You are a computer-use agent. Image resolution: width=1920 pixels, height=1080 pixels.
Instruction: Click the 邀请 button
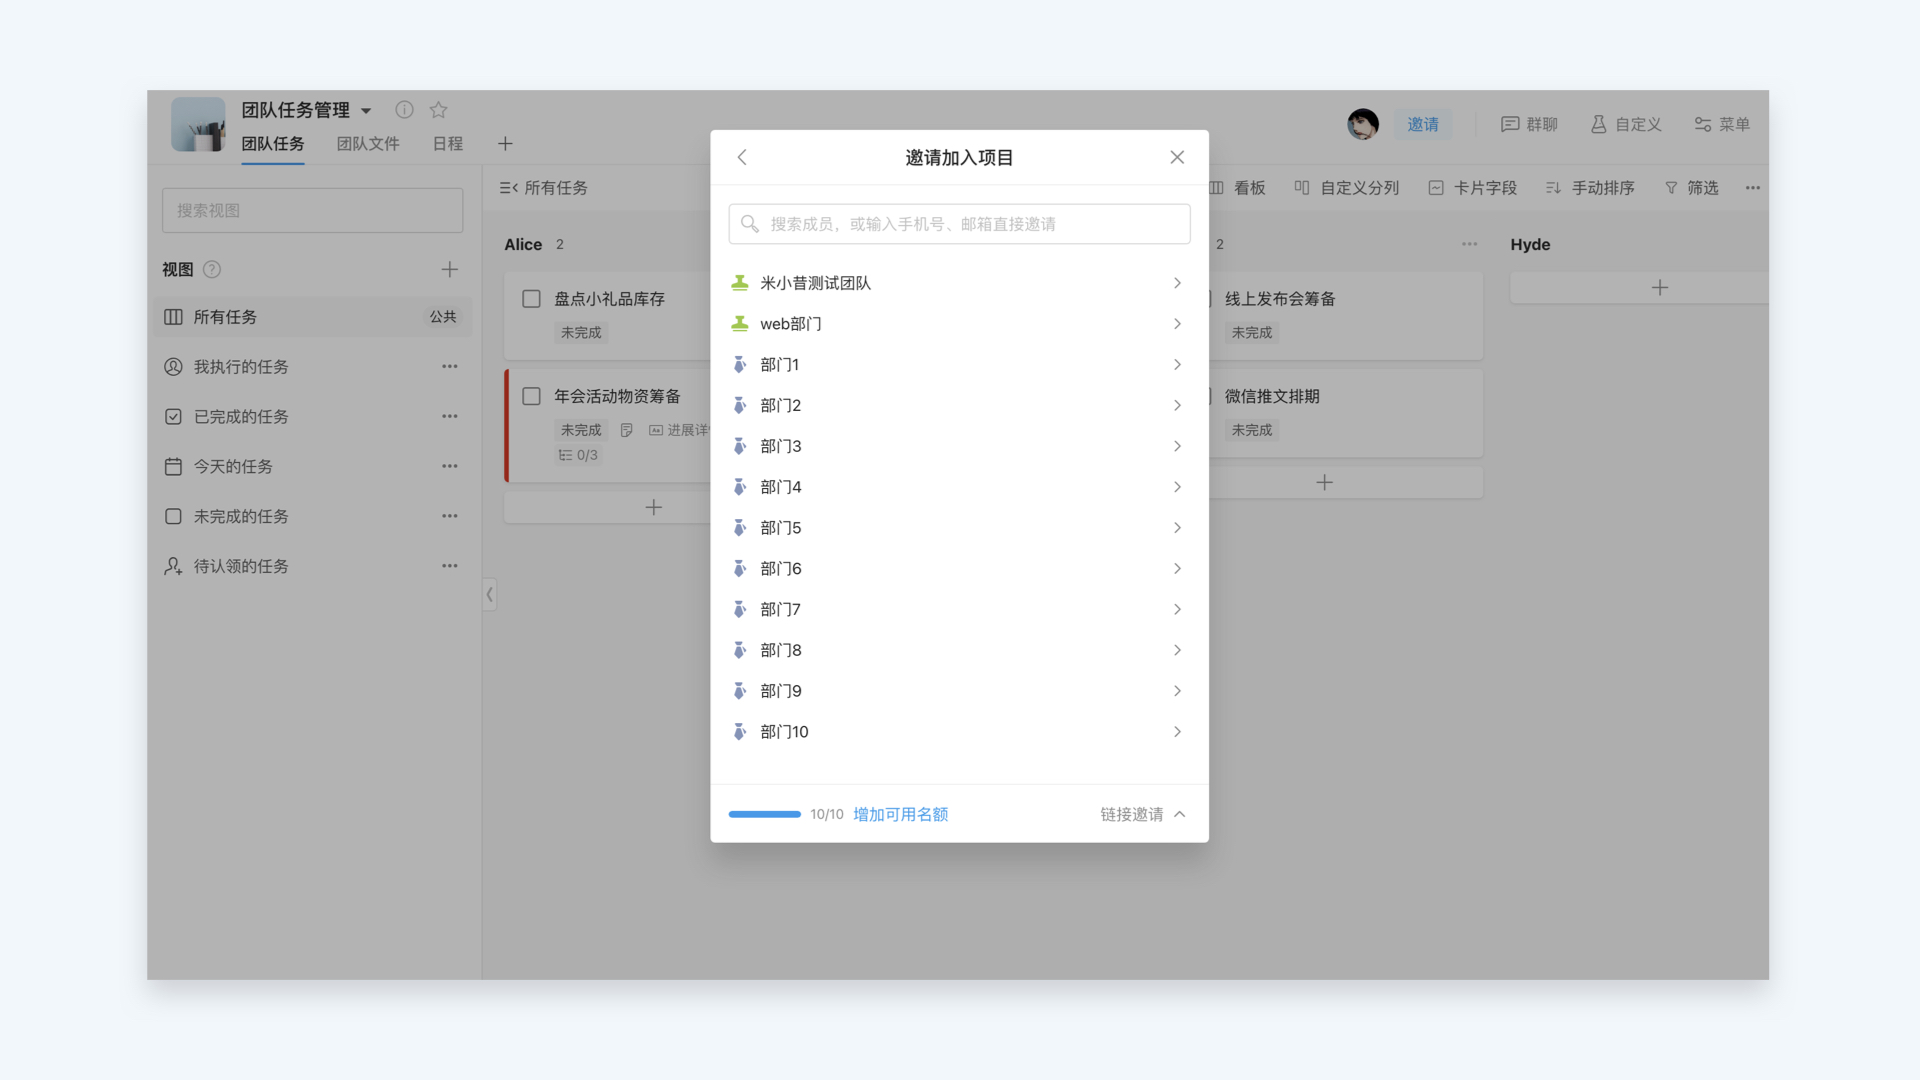(x=1423, y=124)
